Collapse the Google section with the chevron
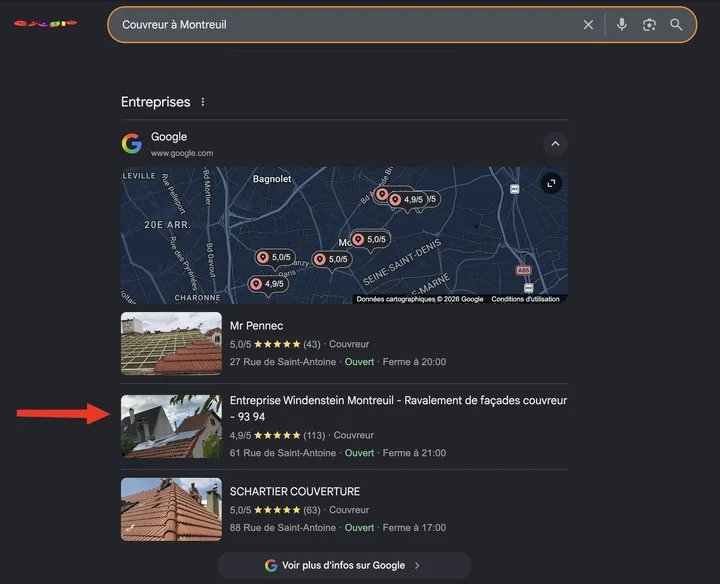Image resolution: width=720 pixels, height=584 pixels. point(555,144)
